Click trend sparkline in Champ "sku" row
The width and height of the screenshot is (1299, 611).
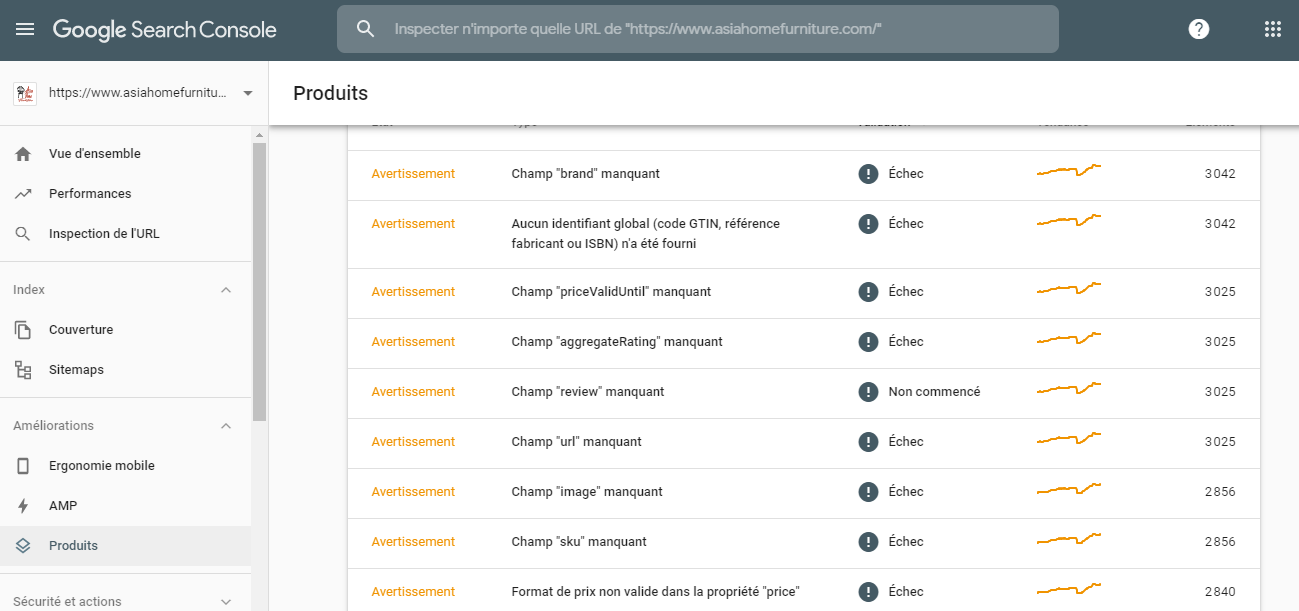[1069, 538]
